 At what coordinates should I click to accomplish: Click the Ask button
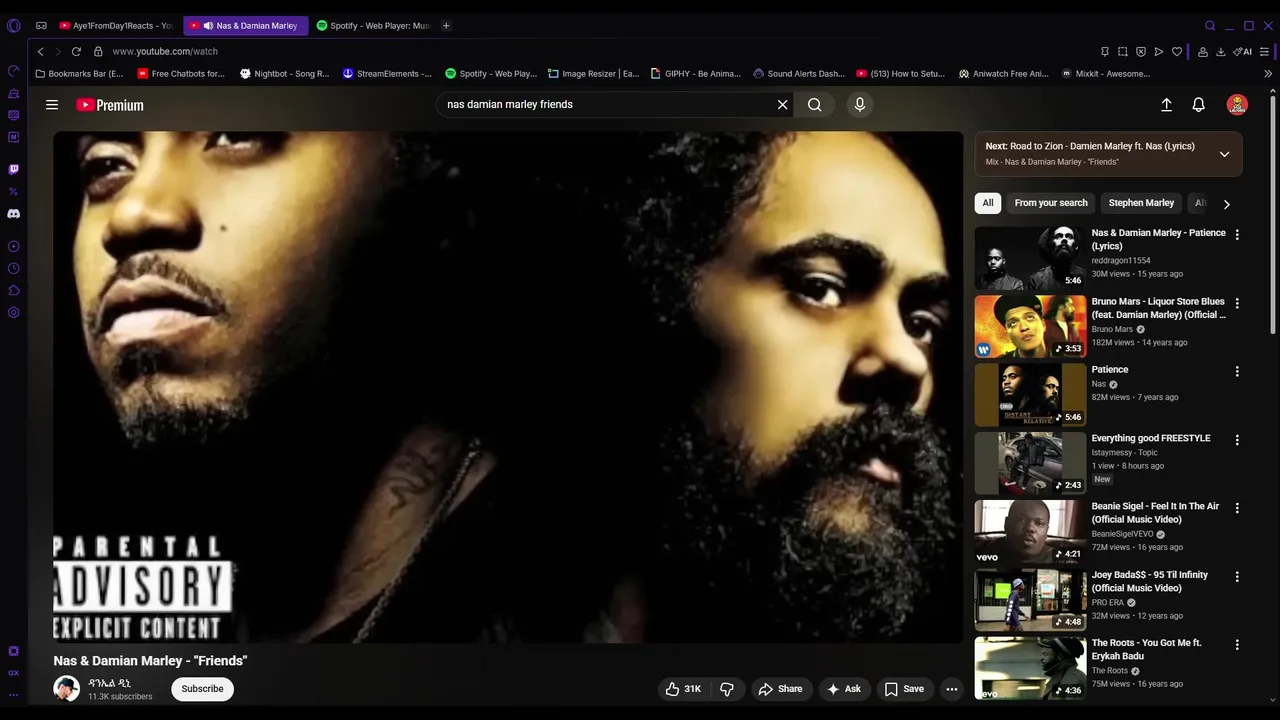(x=843, y=689)
